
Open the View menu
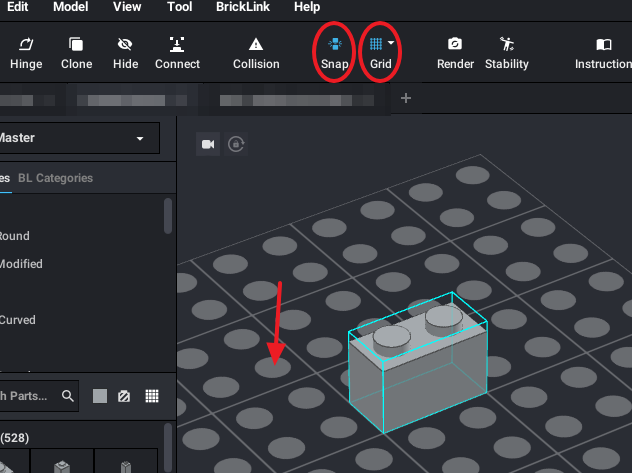[x=127, y=7]
